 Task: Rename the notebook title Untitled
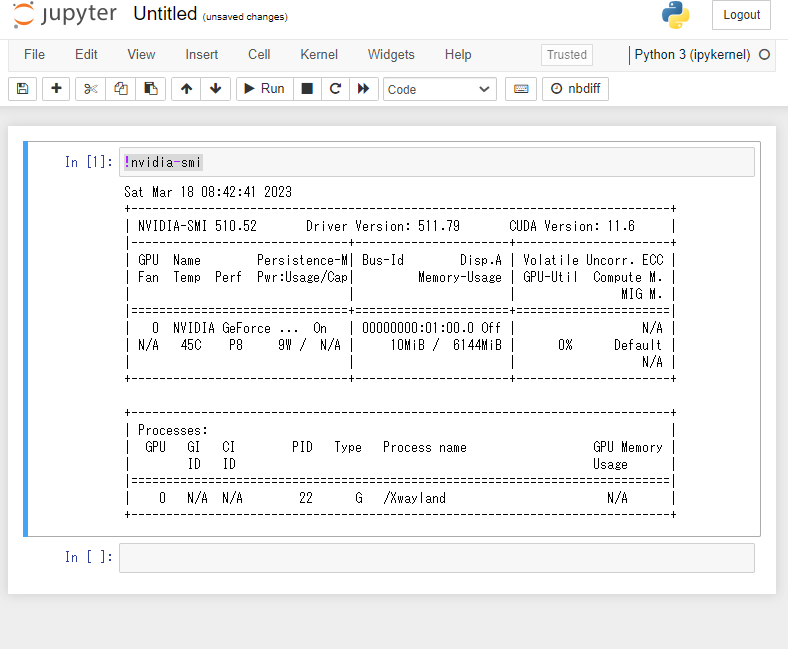tap(165, 14)
